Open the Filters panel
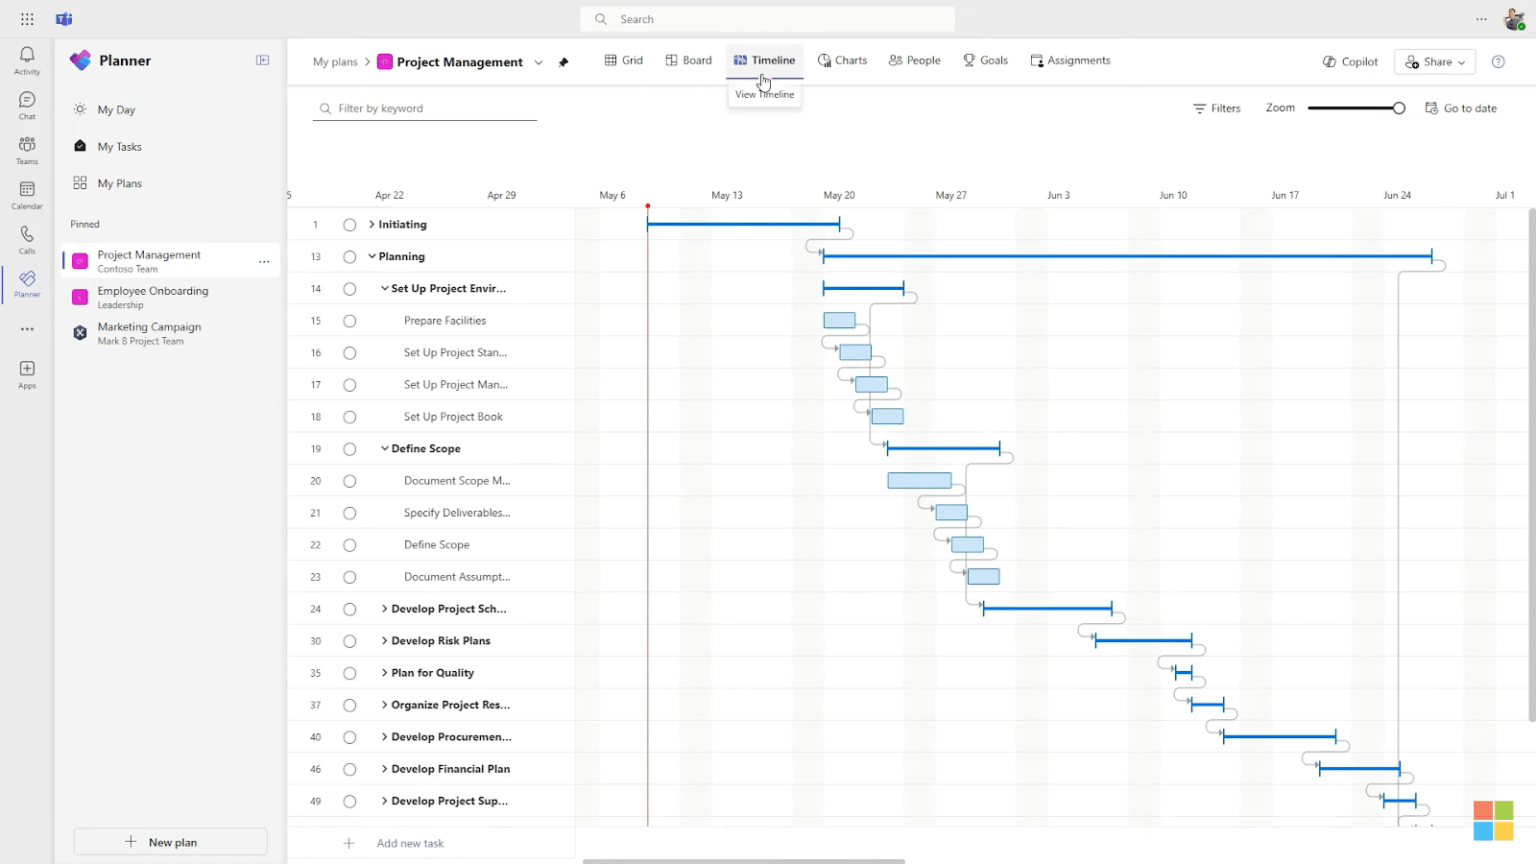 (x=1216, y=108)
